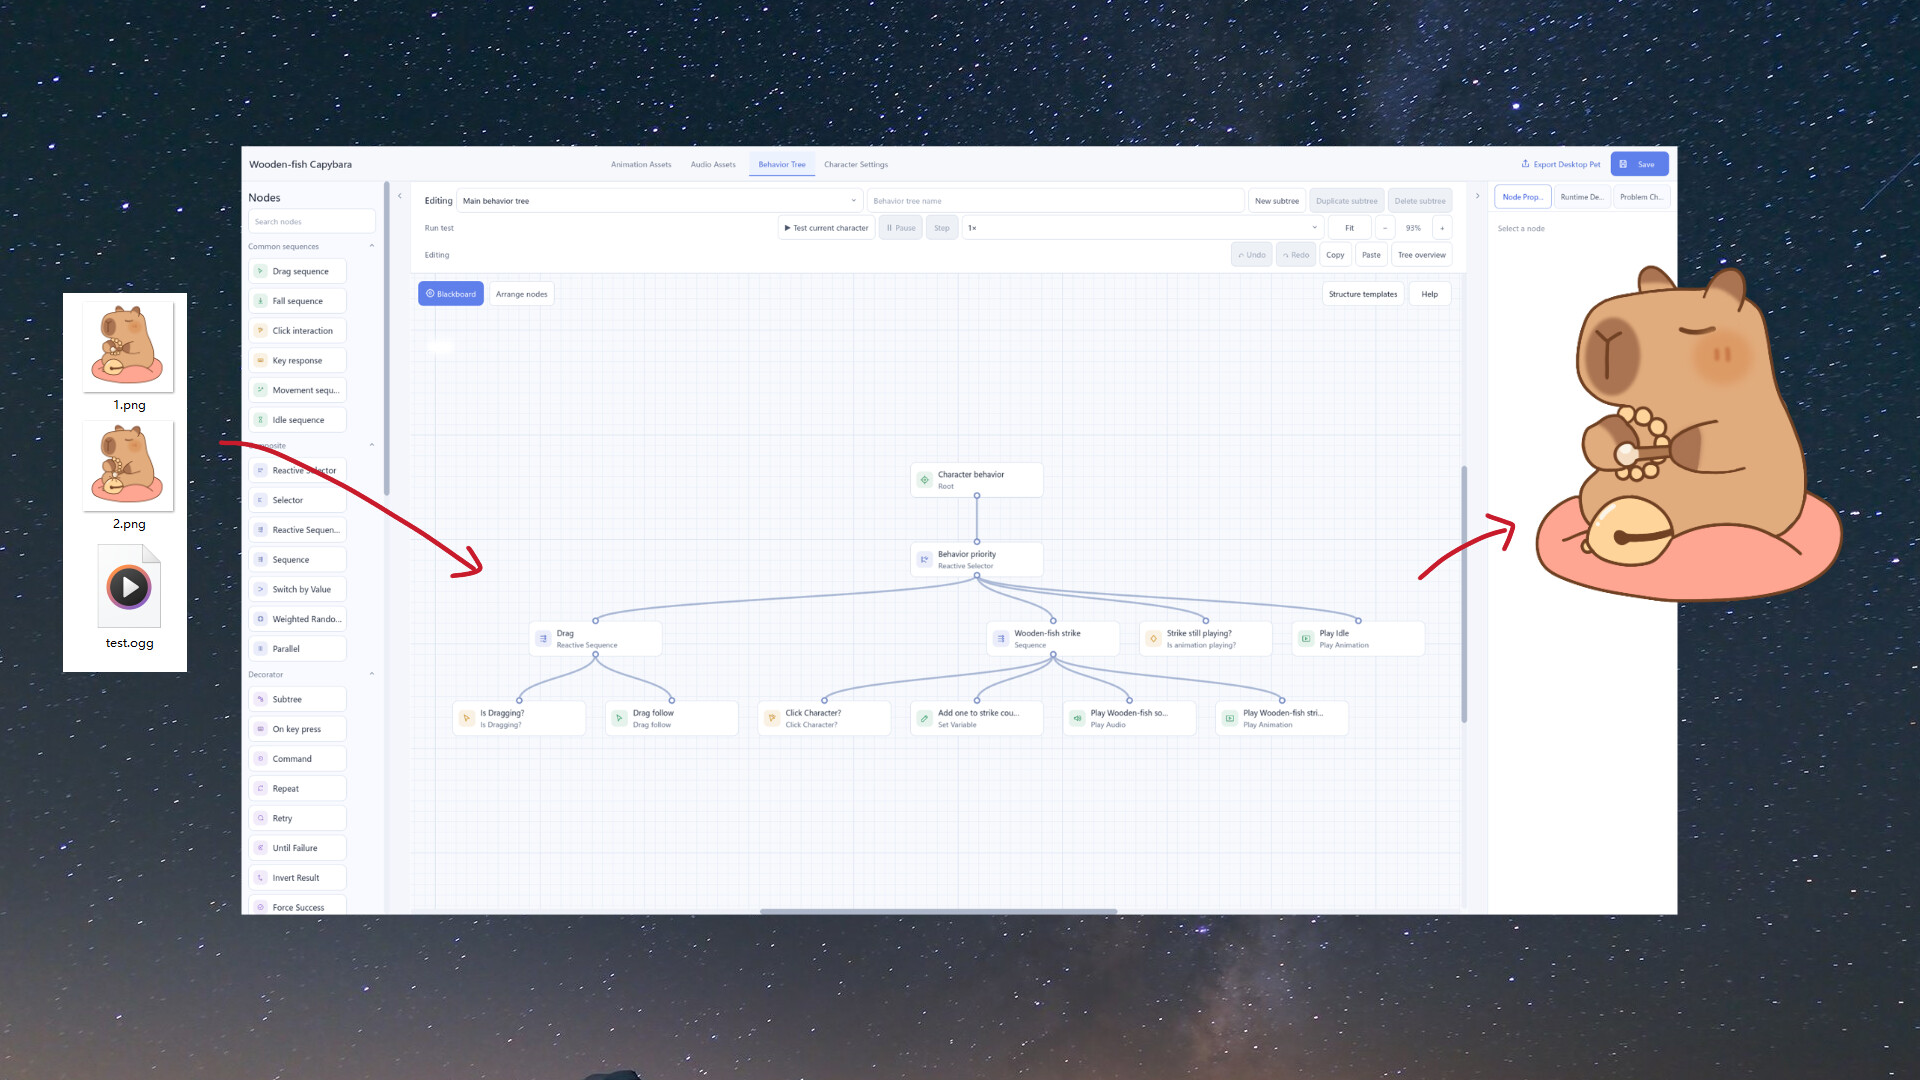Click the New subtree button
This screenshot has height=1080, width=1920.
(x=1277, y=201)
